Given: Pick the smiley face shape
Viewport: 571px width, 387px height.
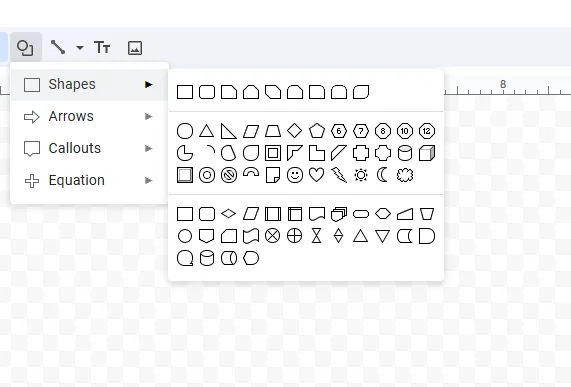Looking at the screenshot, I should [x=295, y=175].
